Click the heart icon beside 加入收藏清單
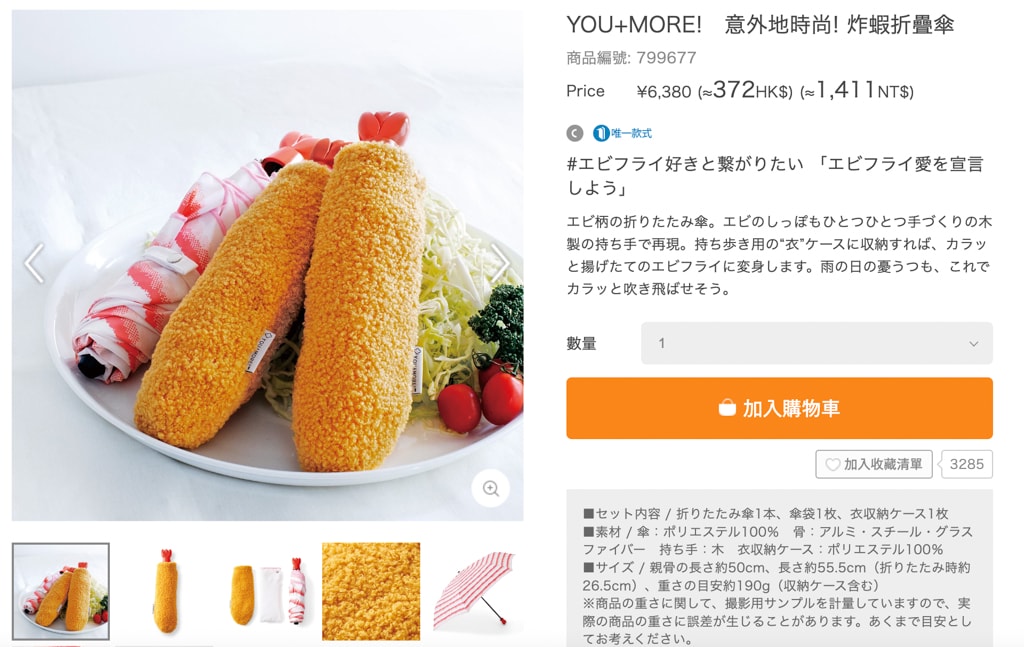The height and width of the screenshot is (647, 1024). point(832,464)
